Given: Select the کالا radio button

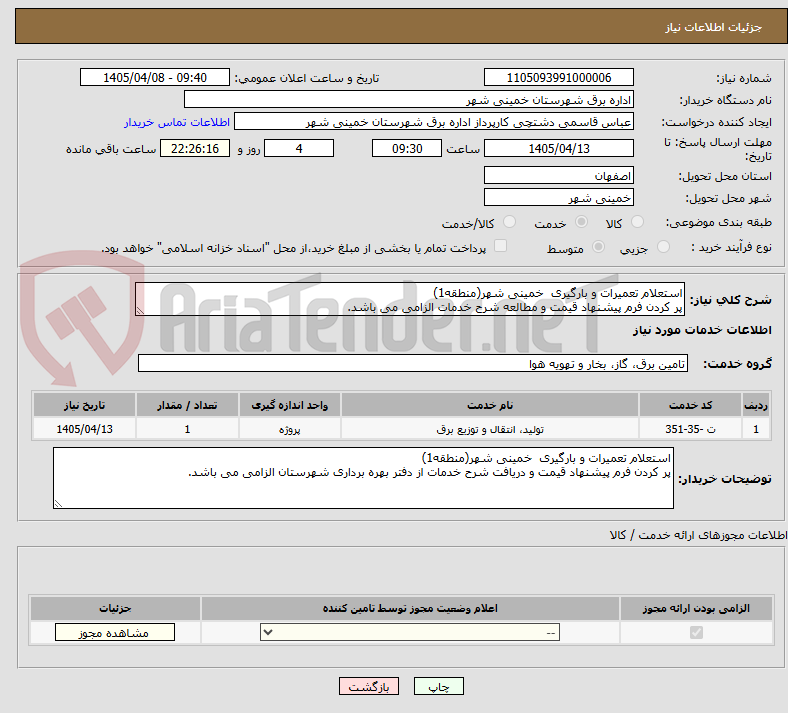Looking at the screenshot, I should 637,222.
